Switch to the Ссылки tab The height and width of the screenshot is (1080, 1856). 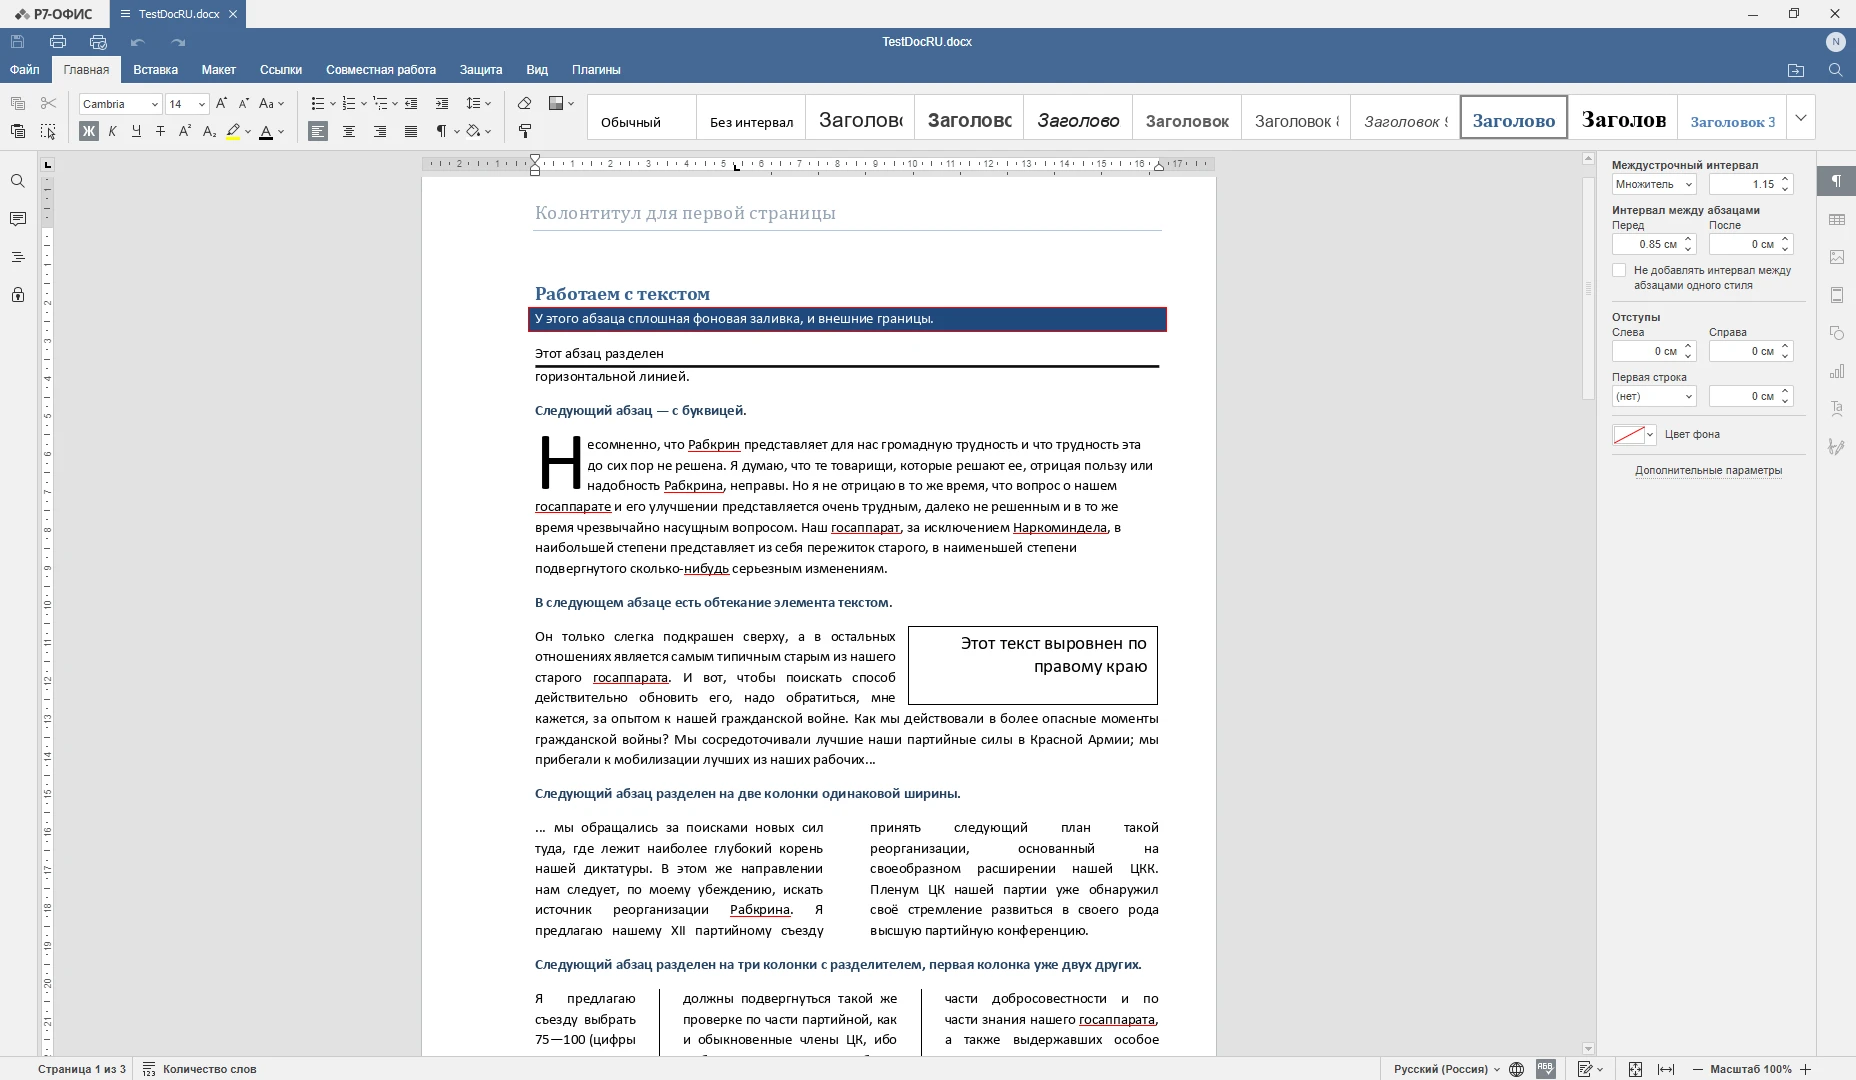281,70
